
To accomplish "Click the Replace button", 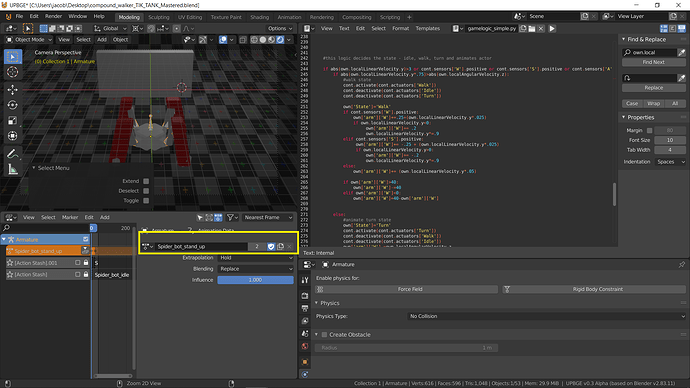I will [653, 88].
